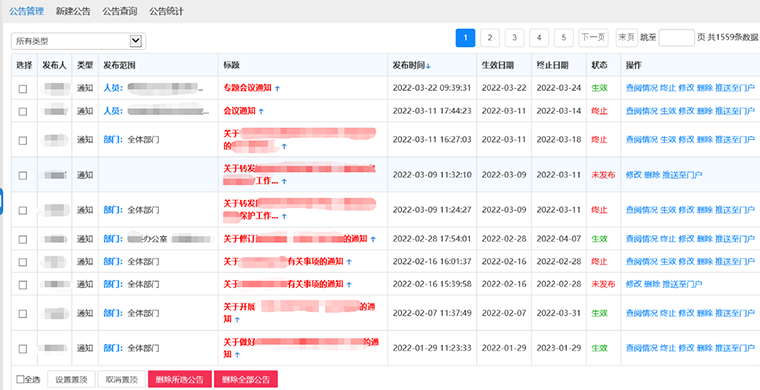This screenshot has height=390, width=760.
Task: Click 部门 scope link in 2022-02-28 row
Action: pos(113,239)
